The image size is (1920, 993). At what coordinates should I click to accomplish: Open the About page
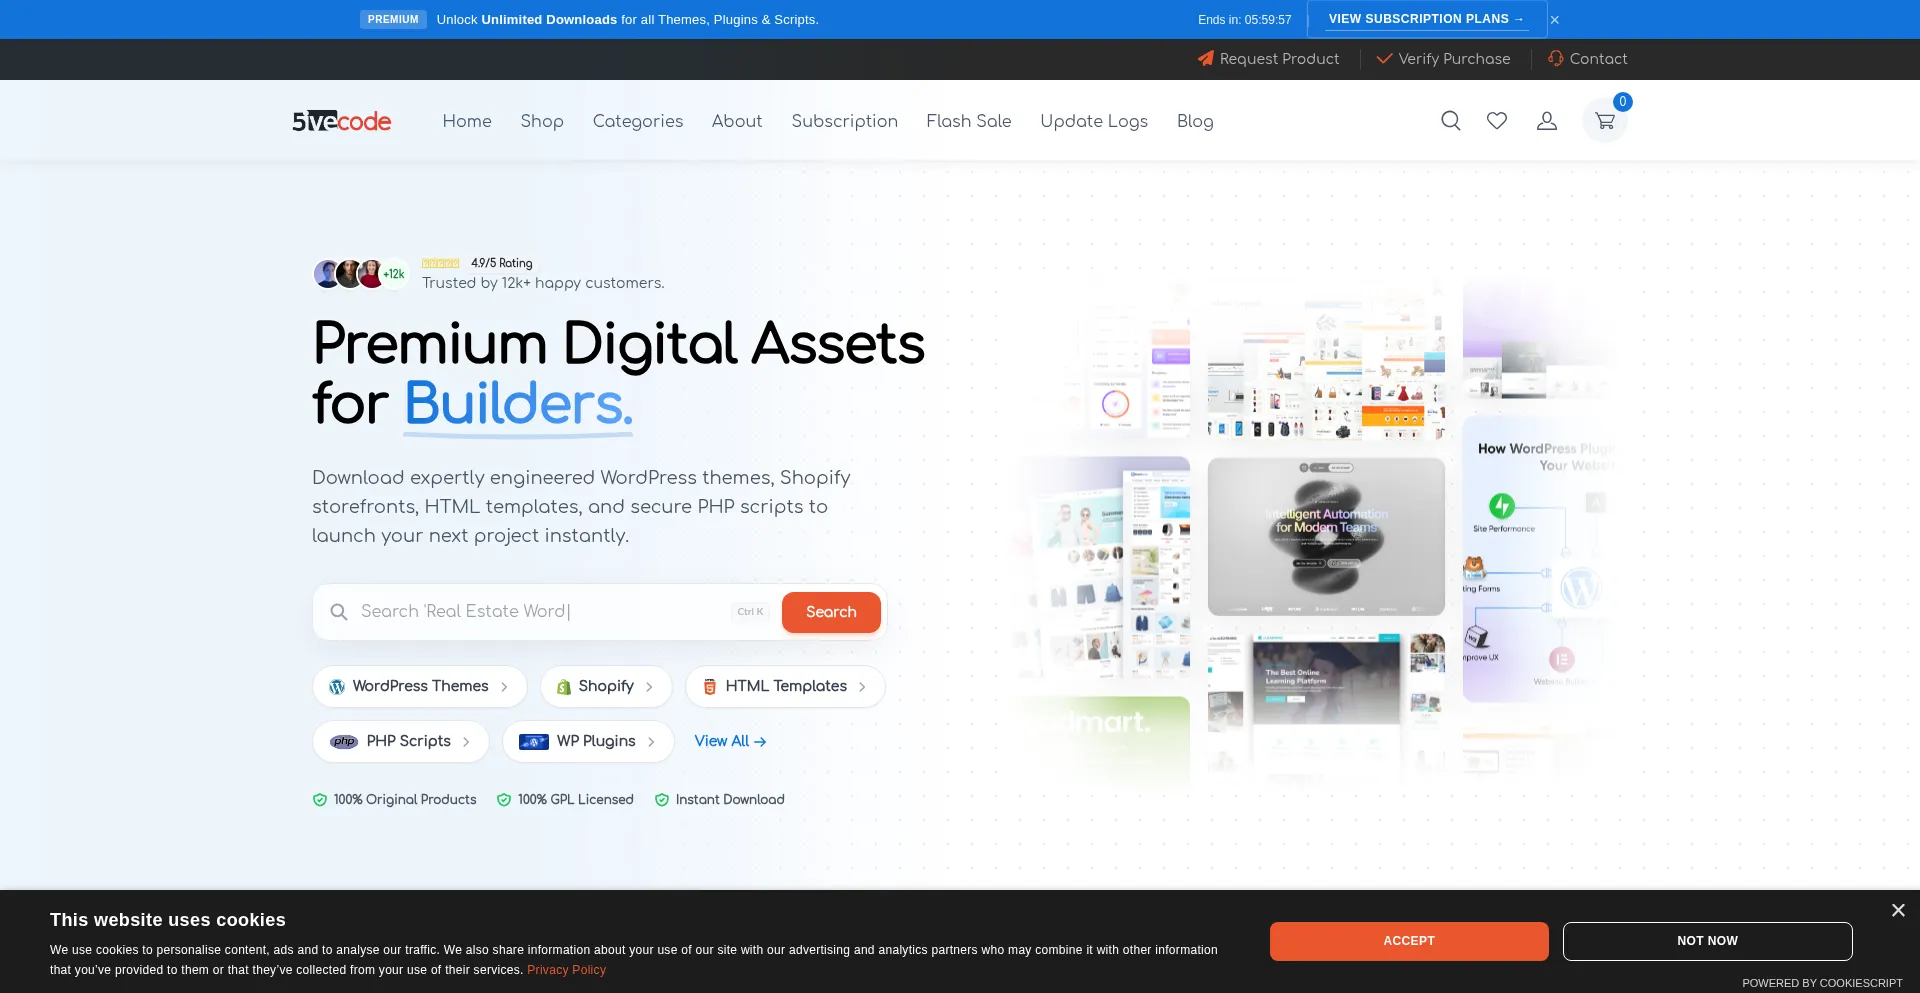[737, 121]
